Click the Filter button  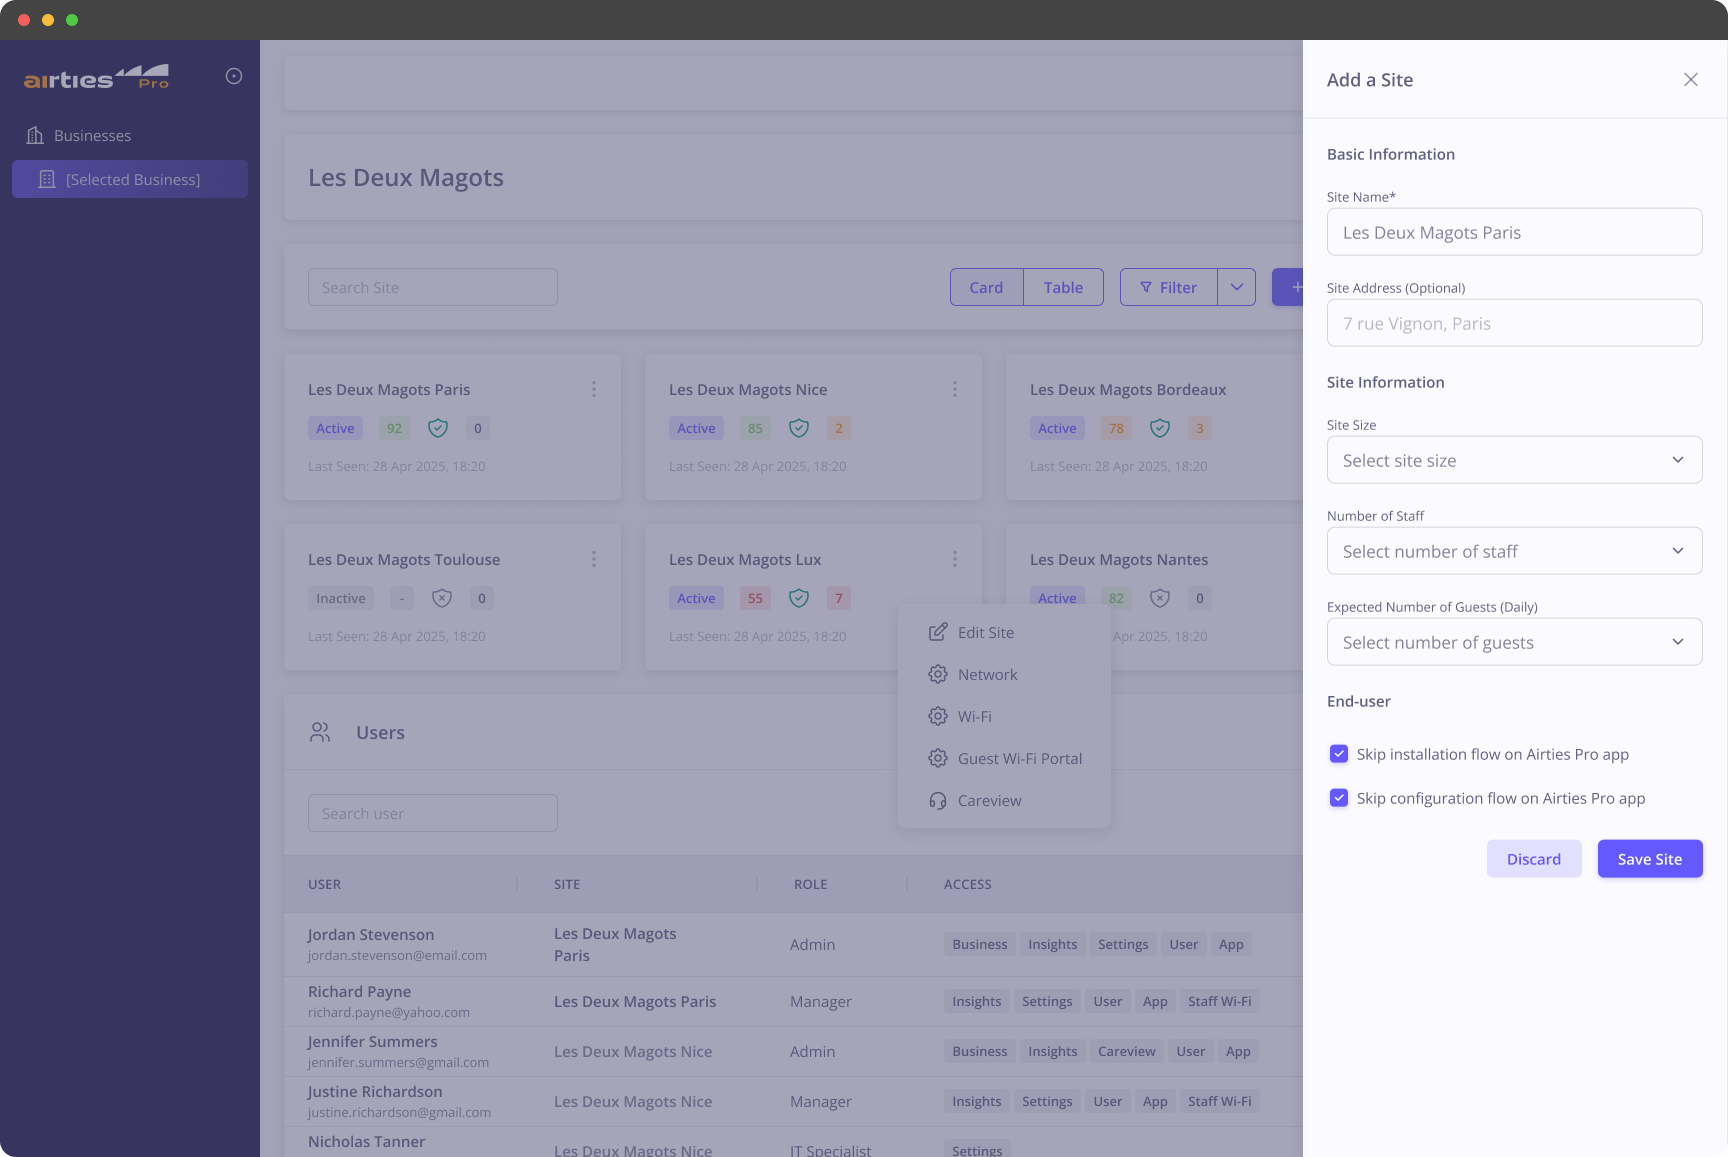[x=1169, y=287]
